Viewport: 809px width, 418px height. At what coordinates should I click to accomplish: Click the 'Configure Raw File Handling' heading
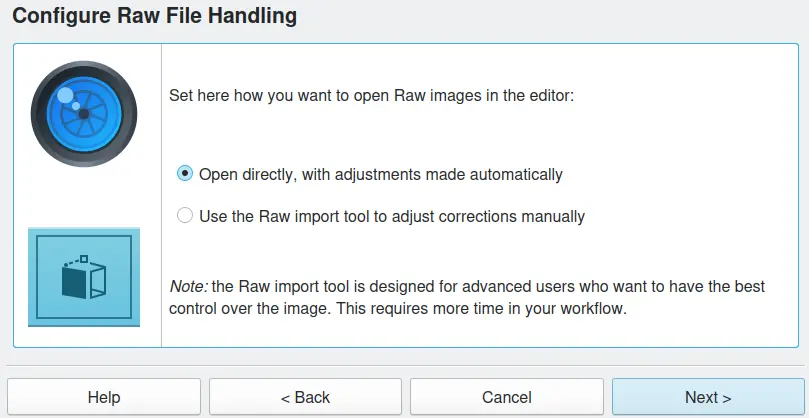coord(154,16)
